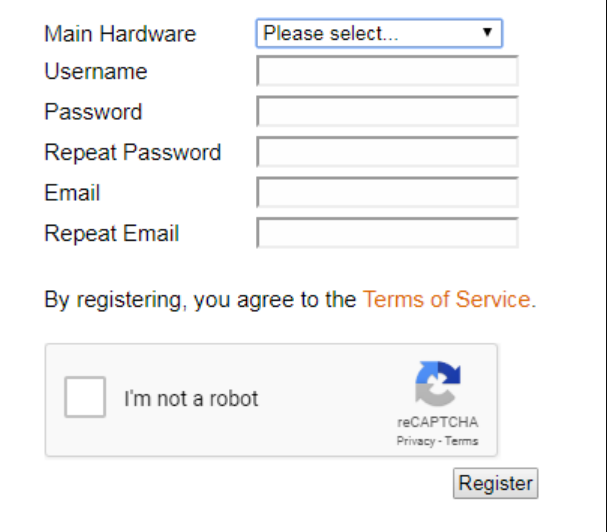Open the Main Hardware 'Please select...' dropdown
This screenshot has height=532, width=607.
[x=379, y=33]
